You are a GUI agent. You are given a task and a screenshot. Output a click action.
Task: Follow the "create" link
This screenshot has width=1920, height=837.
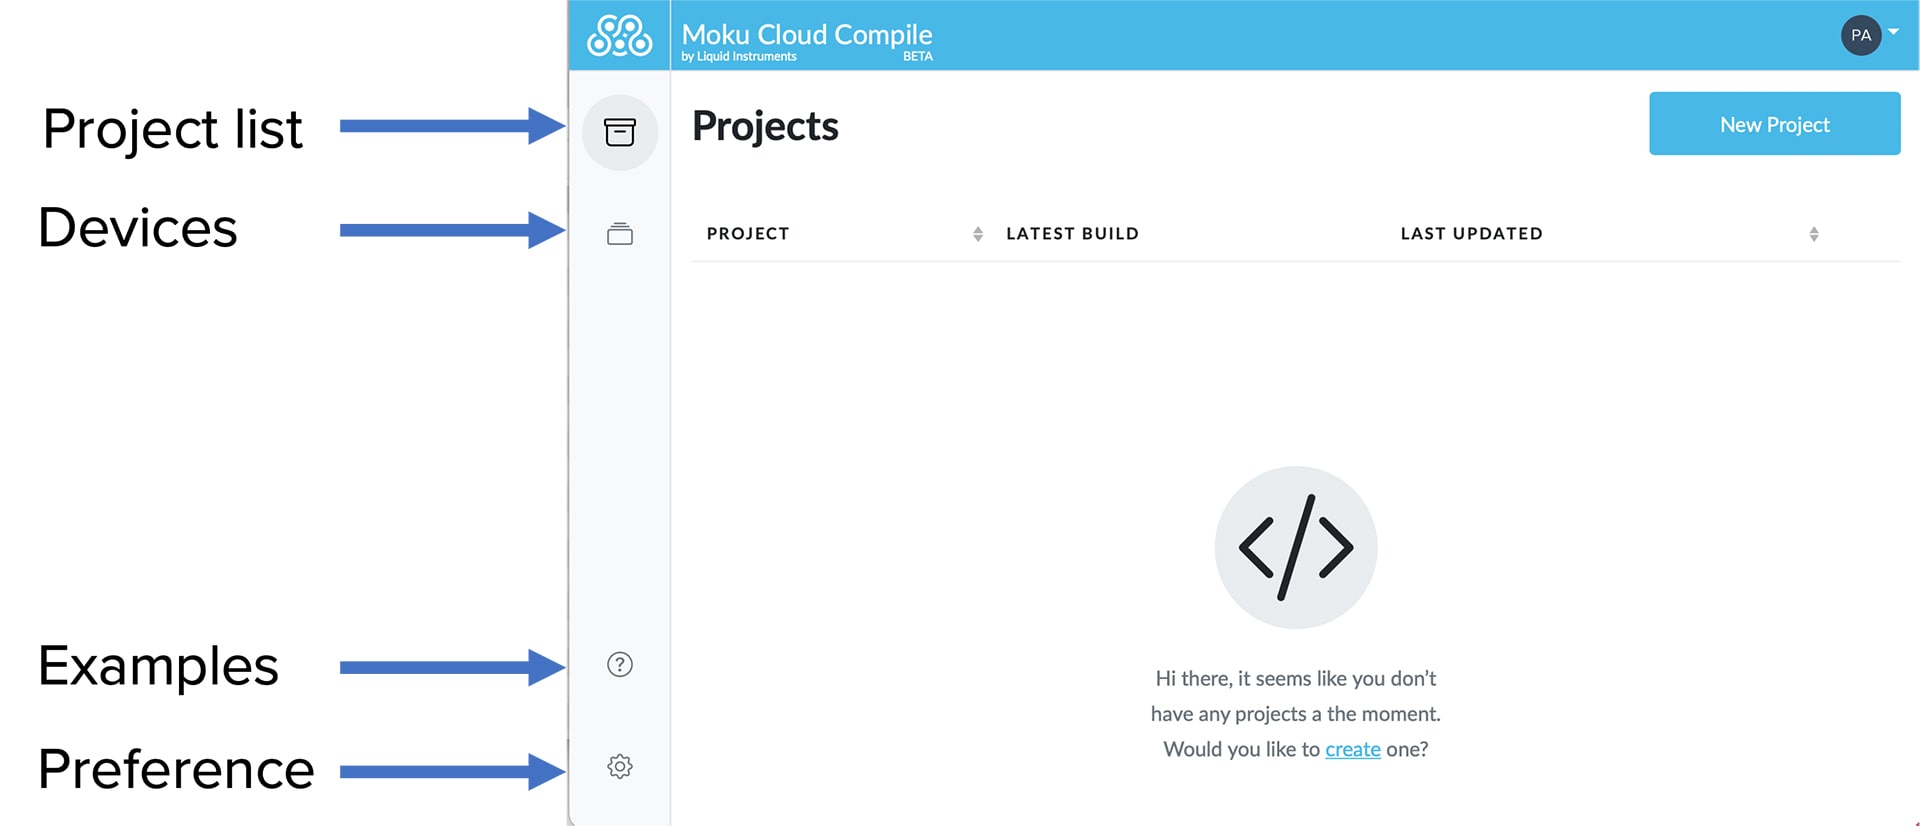point(1352,750)
